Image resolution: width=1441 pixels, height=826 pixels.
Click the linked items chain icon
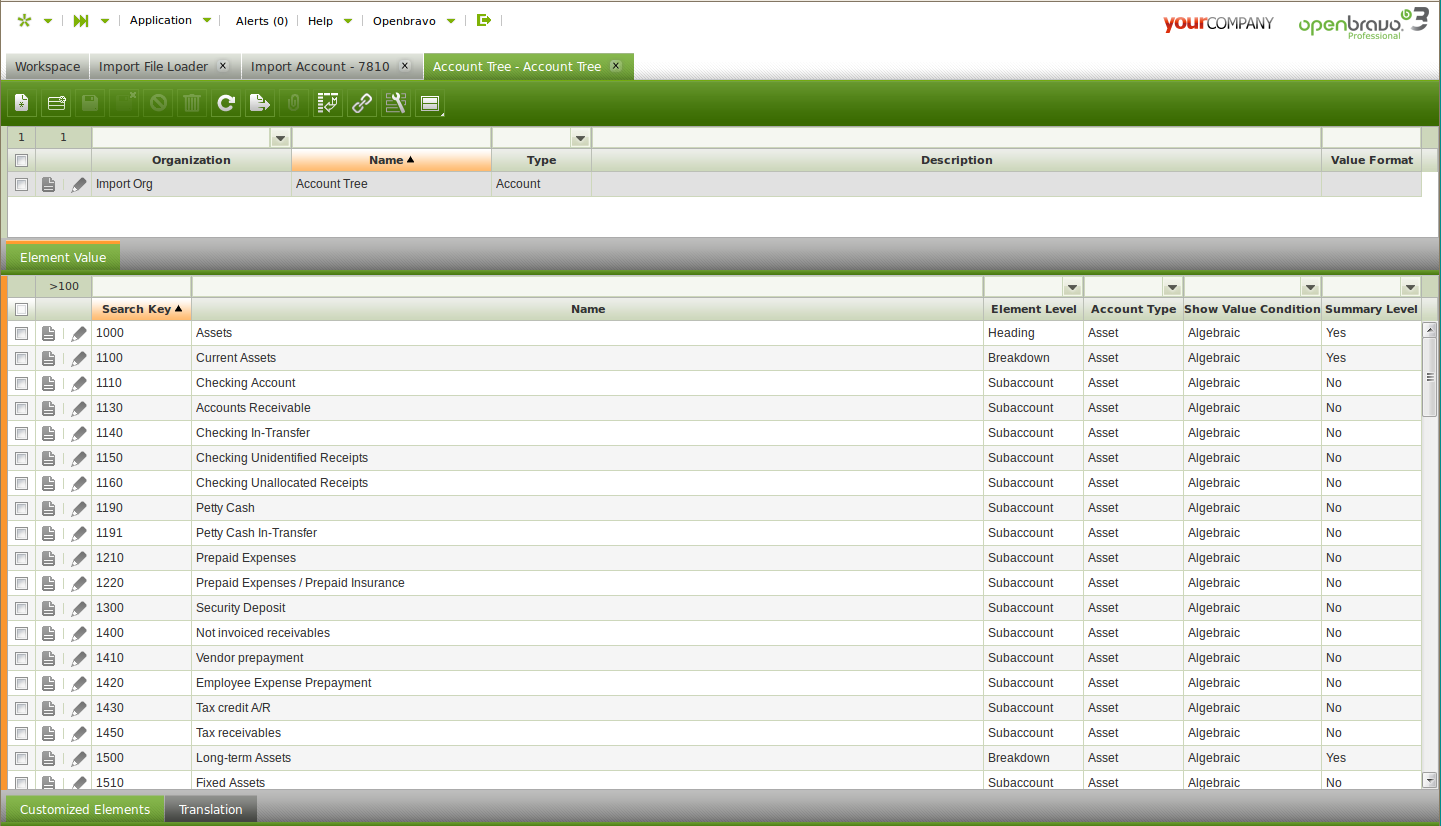(361, 103)
